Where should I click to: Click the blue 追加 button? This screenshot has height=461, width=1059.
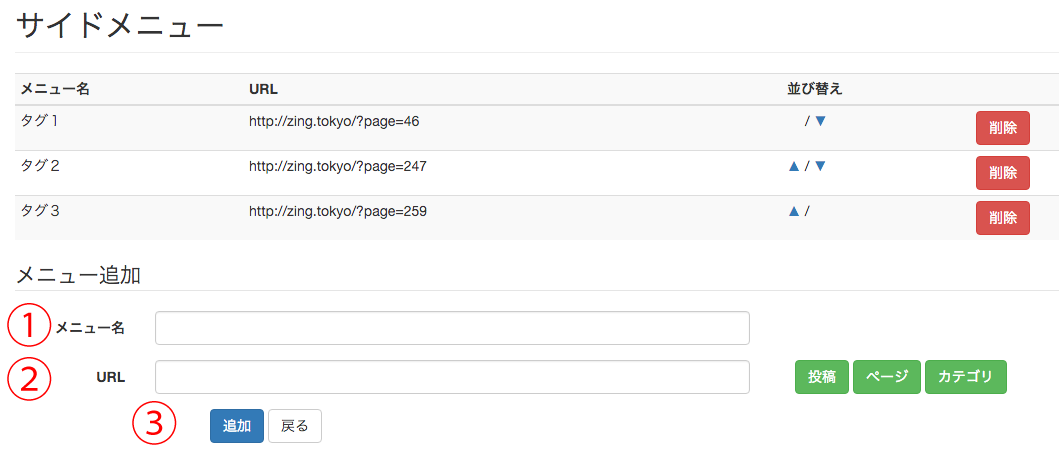click(x=237, y=426)
